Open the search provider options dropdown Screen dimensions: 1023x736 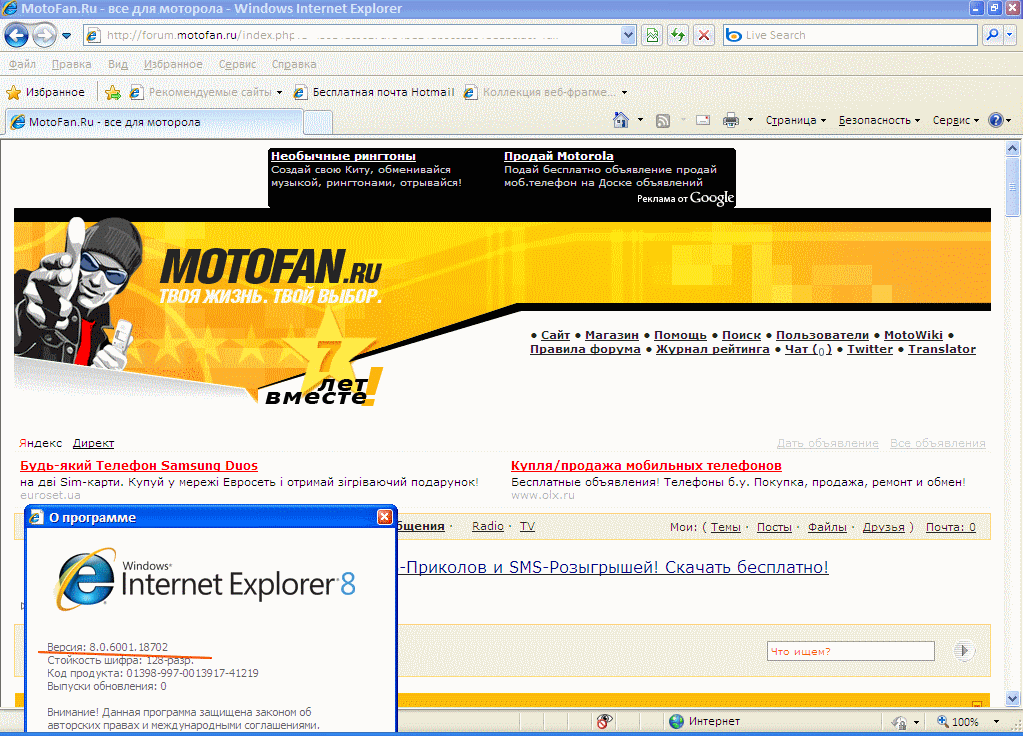pyautogui.click(x=1010, y=35)
